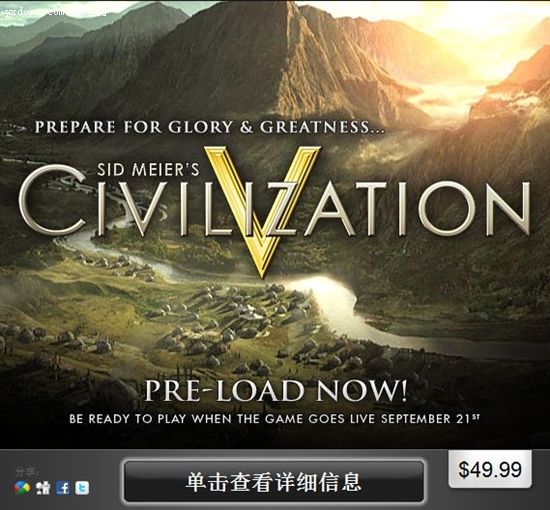Share via the Google Buzz icon
Screen dimensions: 550x510
[x=22, y=488]
